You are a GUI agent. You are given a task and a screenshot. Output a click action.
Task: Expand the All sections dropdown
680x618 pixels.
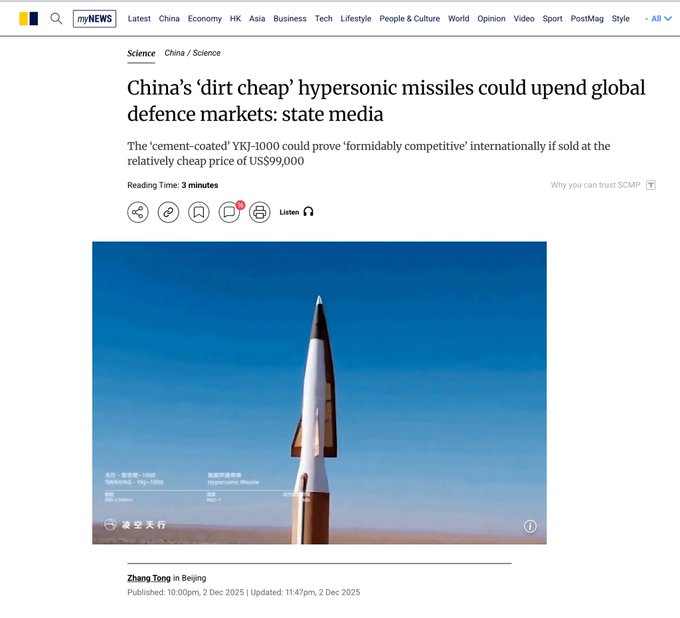click(660, 18)
